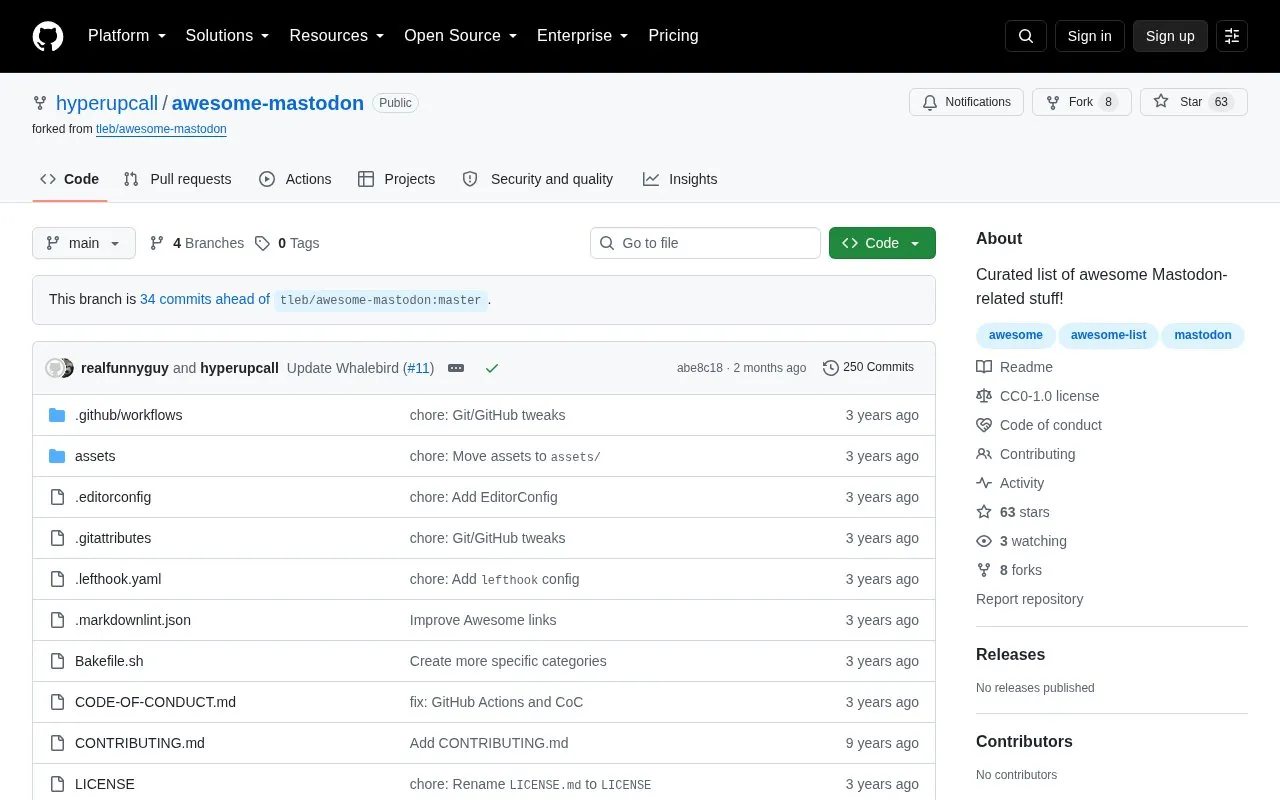Open the command palette icon button

tap(1232, 36)
